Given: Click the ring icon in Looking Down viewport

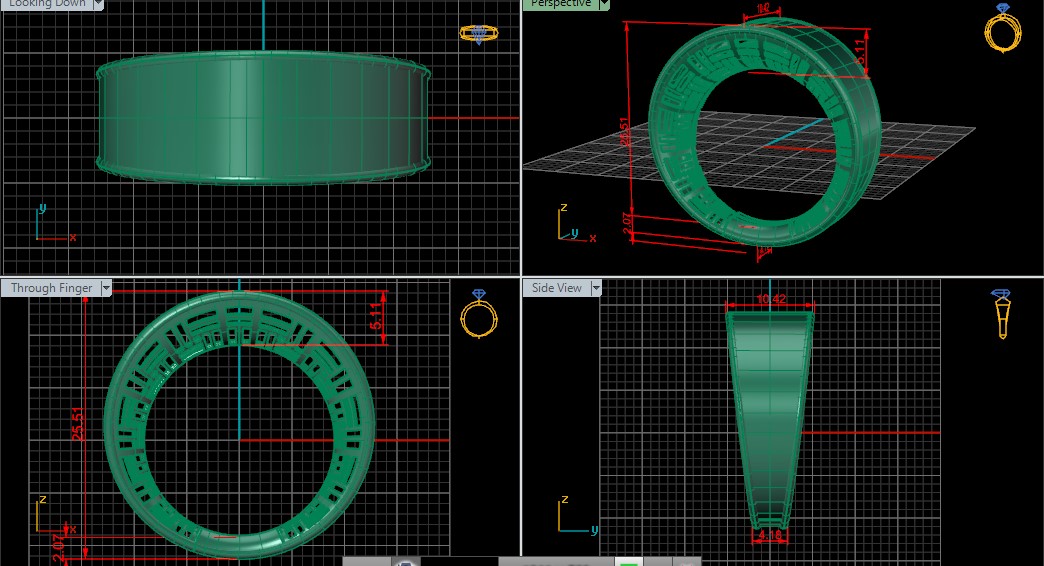Looking at the screenshot, I should point(478,34).
